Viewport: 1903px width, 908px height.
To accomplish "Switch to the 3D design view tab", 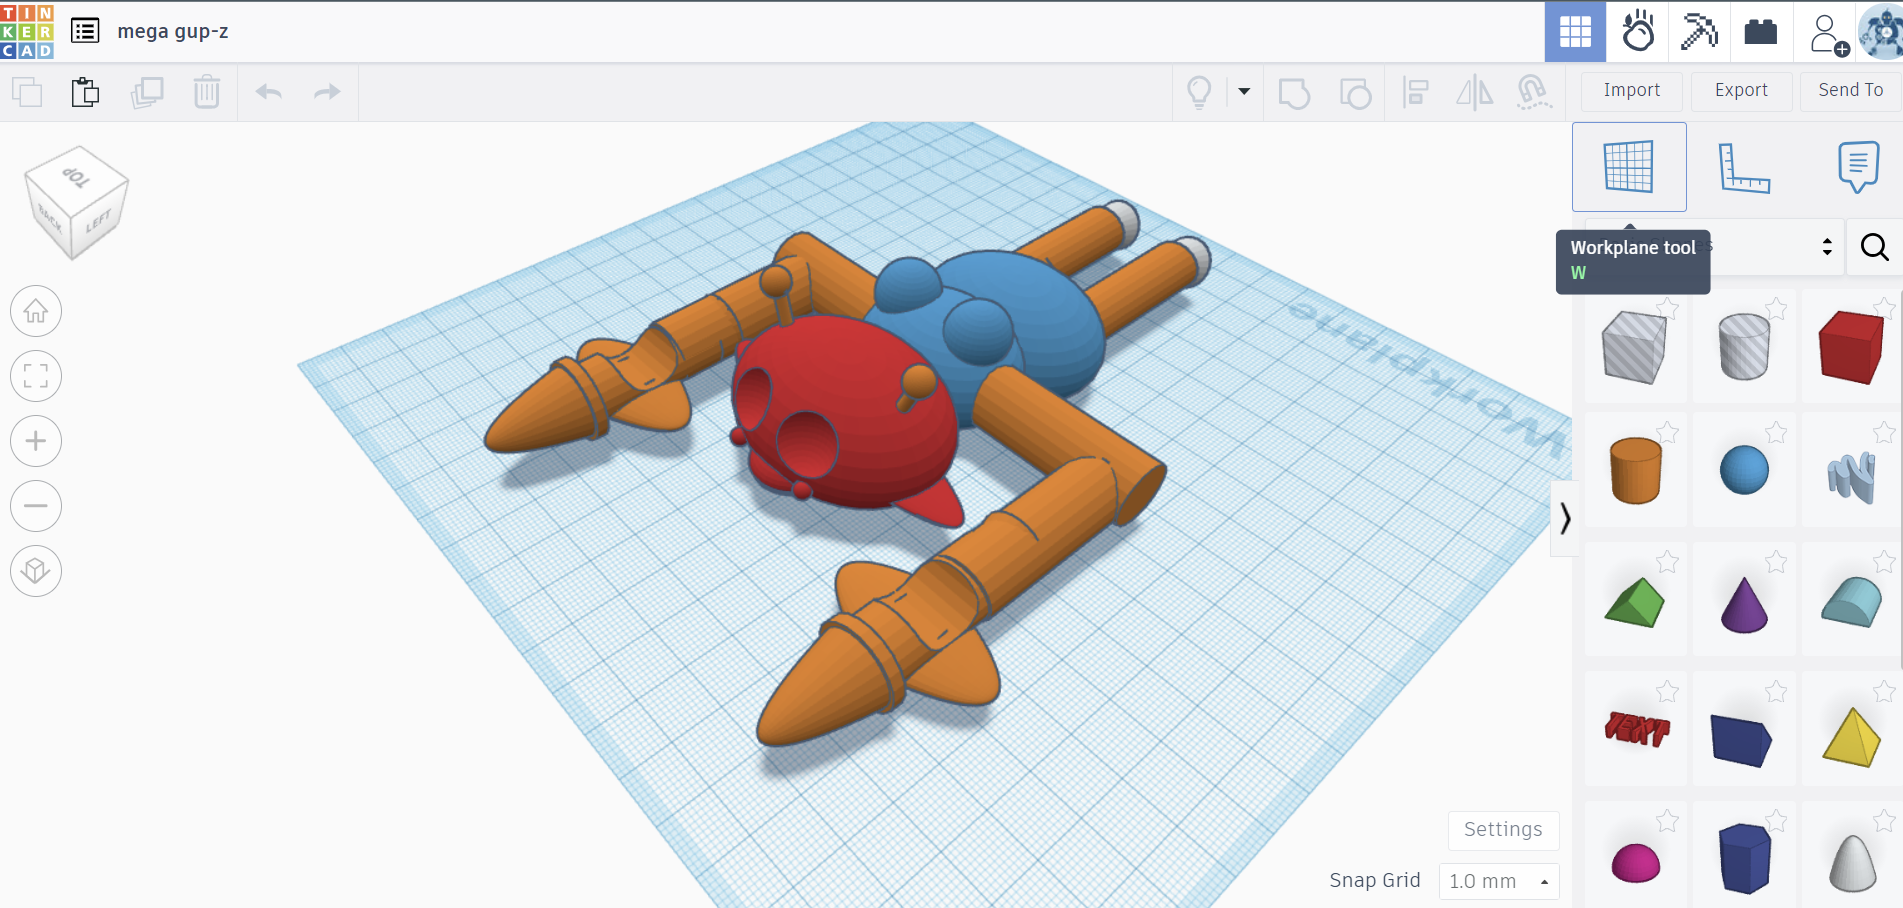I will coord(1575,32).
